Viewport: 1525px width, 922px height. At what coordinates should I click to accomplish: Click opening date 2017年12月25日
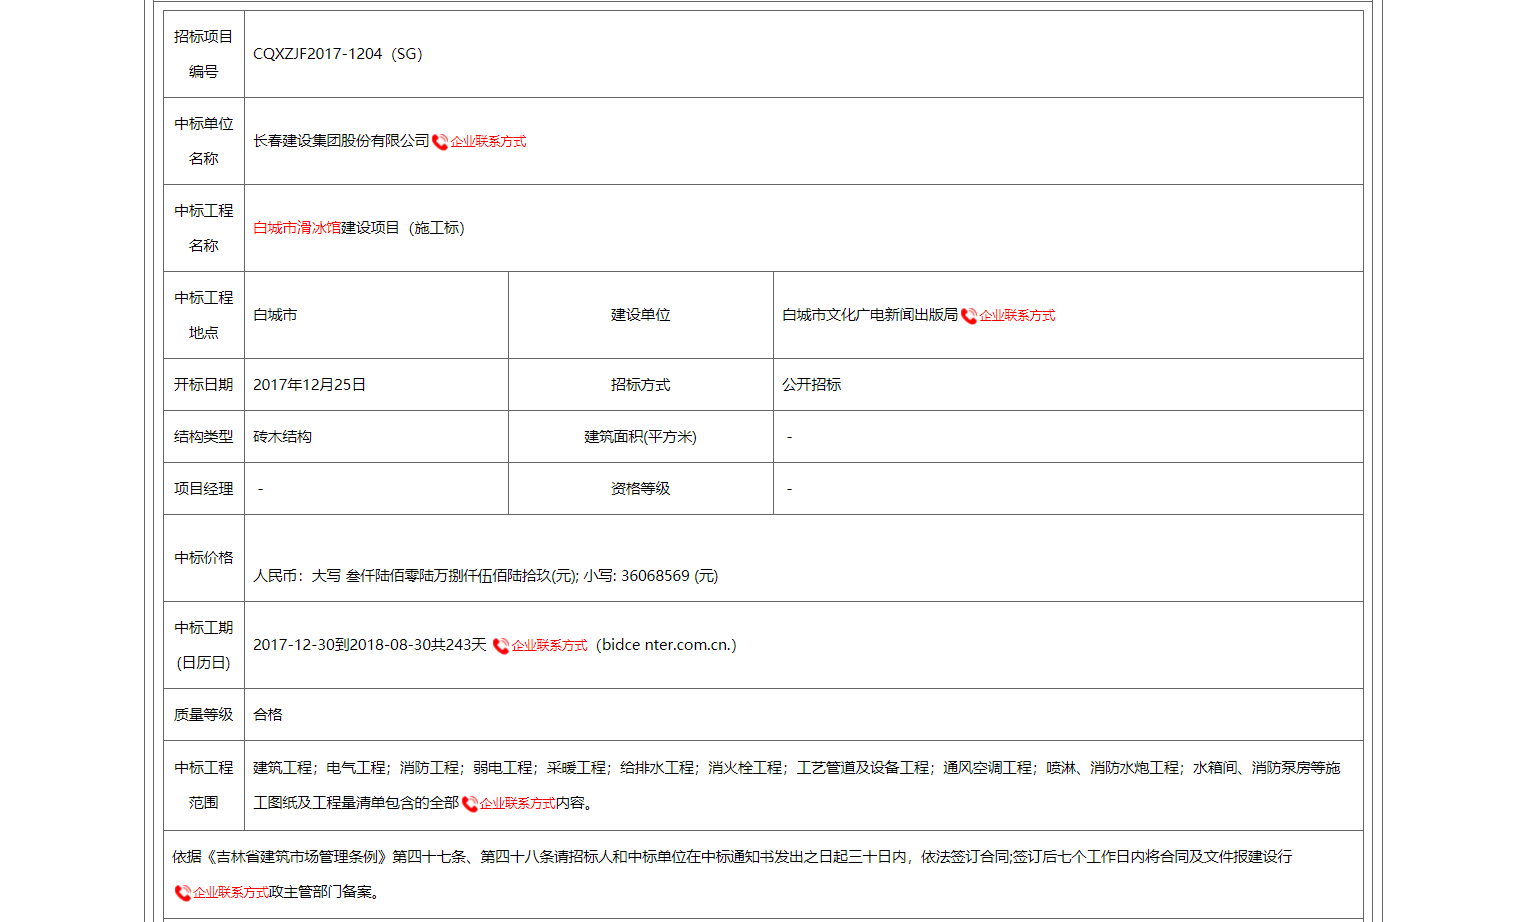pyautogui.click(x=309, y=385)
